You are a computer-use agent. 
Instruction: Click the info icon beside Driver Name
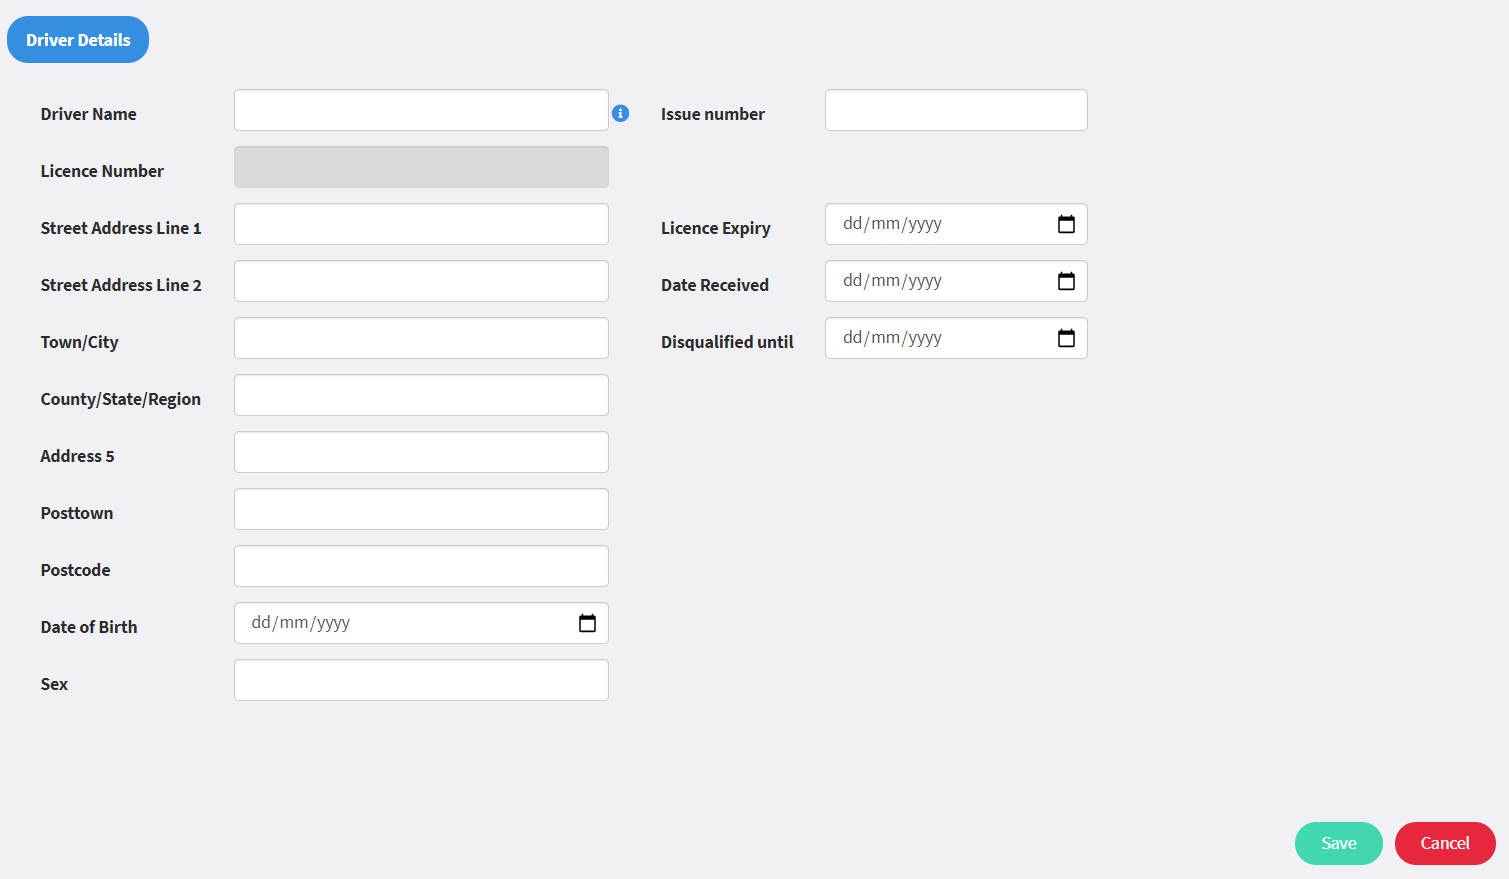click(620, 114)
